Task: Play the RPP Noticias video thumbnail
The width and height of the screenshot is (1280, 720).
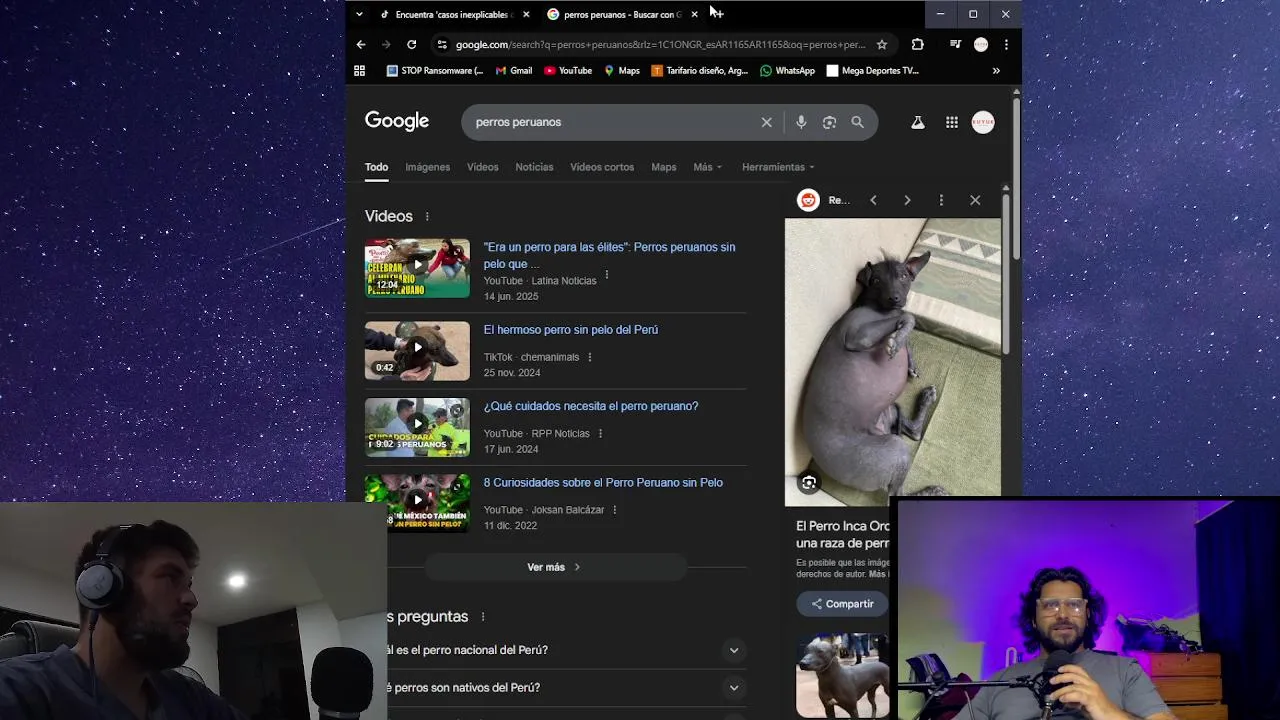Action: tap(417, 427)
